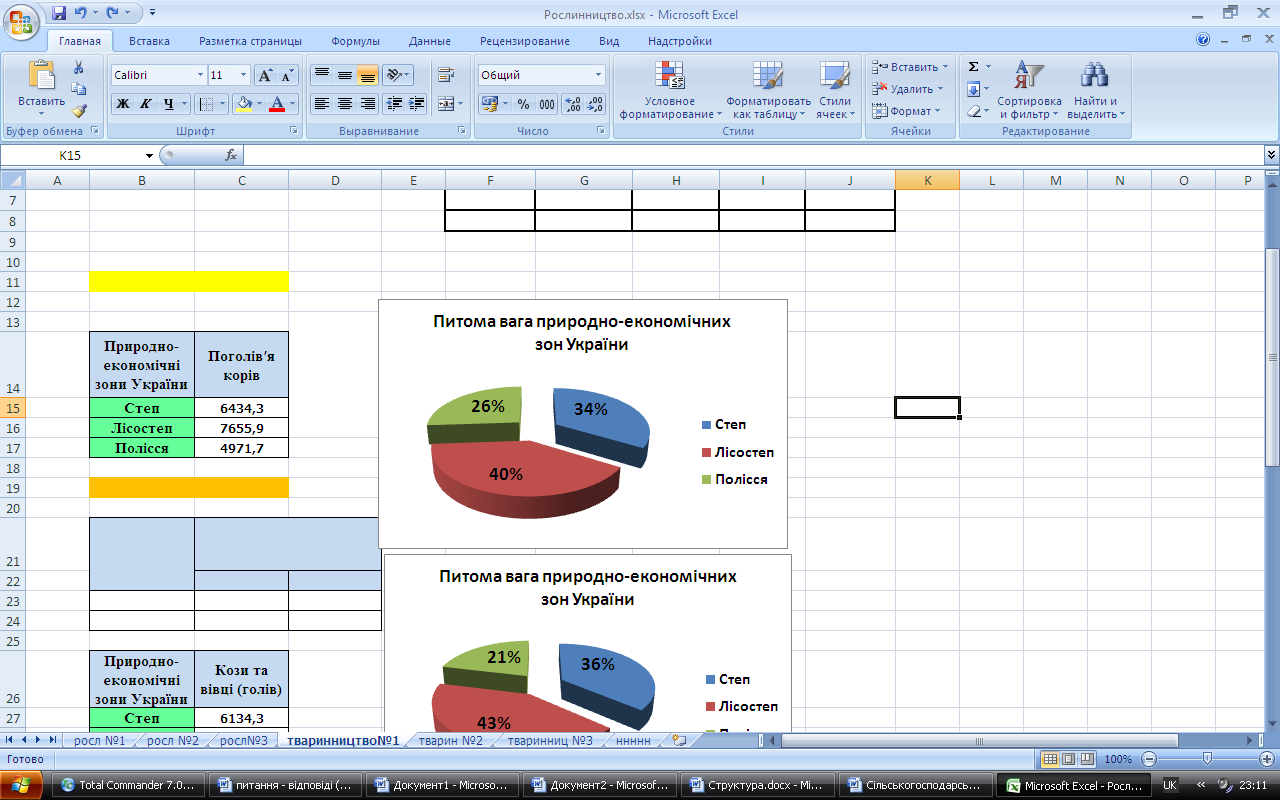Click Merge and Center icon
Screen dimensions: 1280x800
[x=446, y=104]
